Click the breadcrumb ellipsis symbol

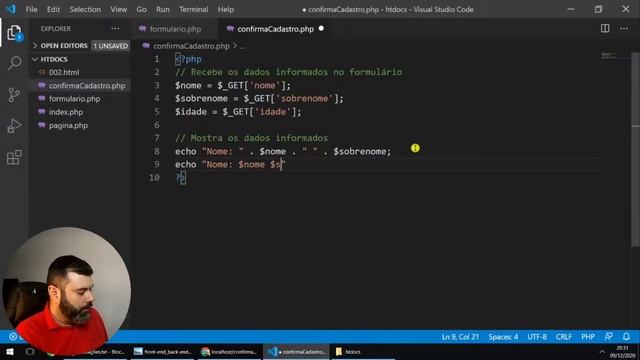point(242,47)
